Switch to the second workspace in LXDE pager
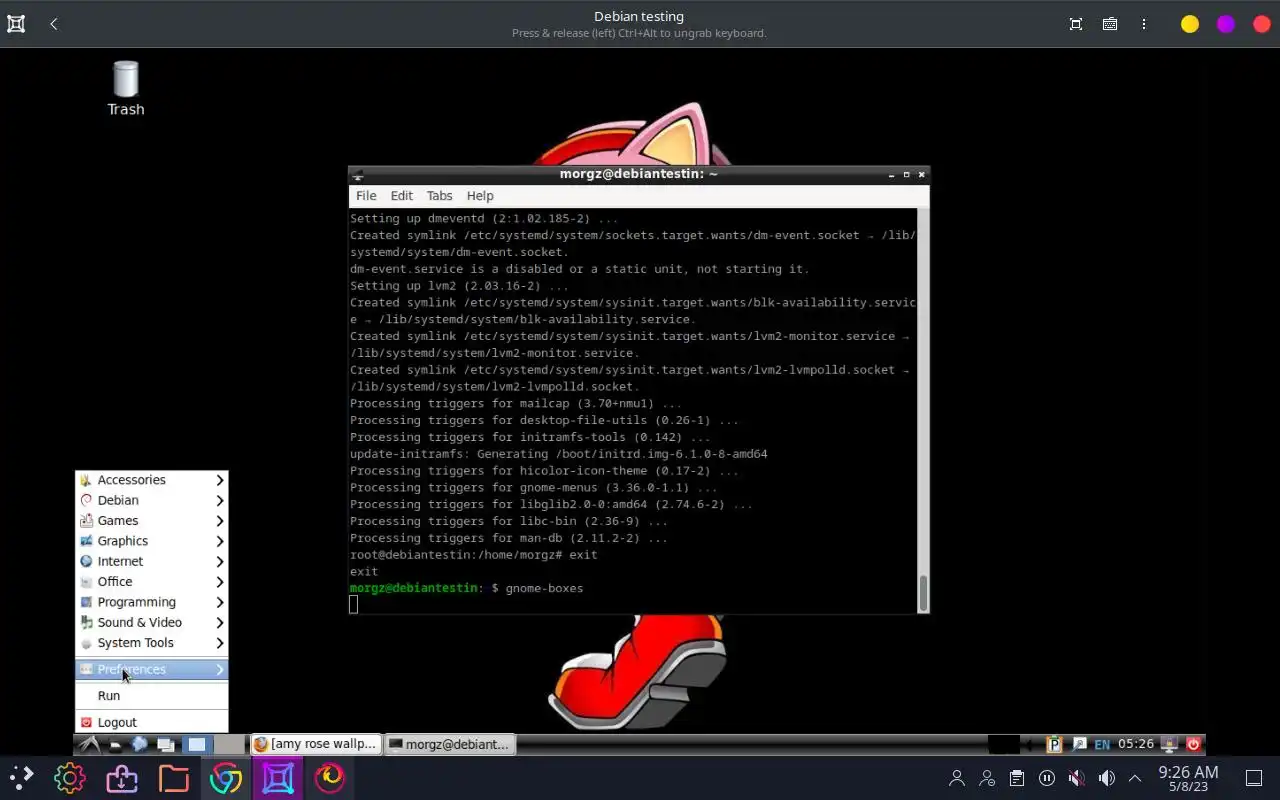1280x800 pixels. 229,744
